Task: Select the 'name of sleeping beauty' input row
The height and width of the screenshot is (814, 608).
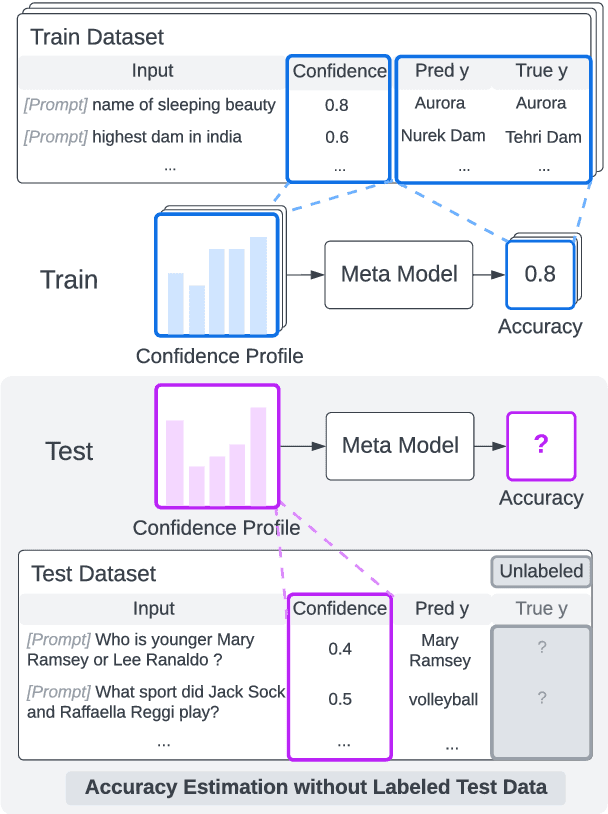Action: point(150,105)
